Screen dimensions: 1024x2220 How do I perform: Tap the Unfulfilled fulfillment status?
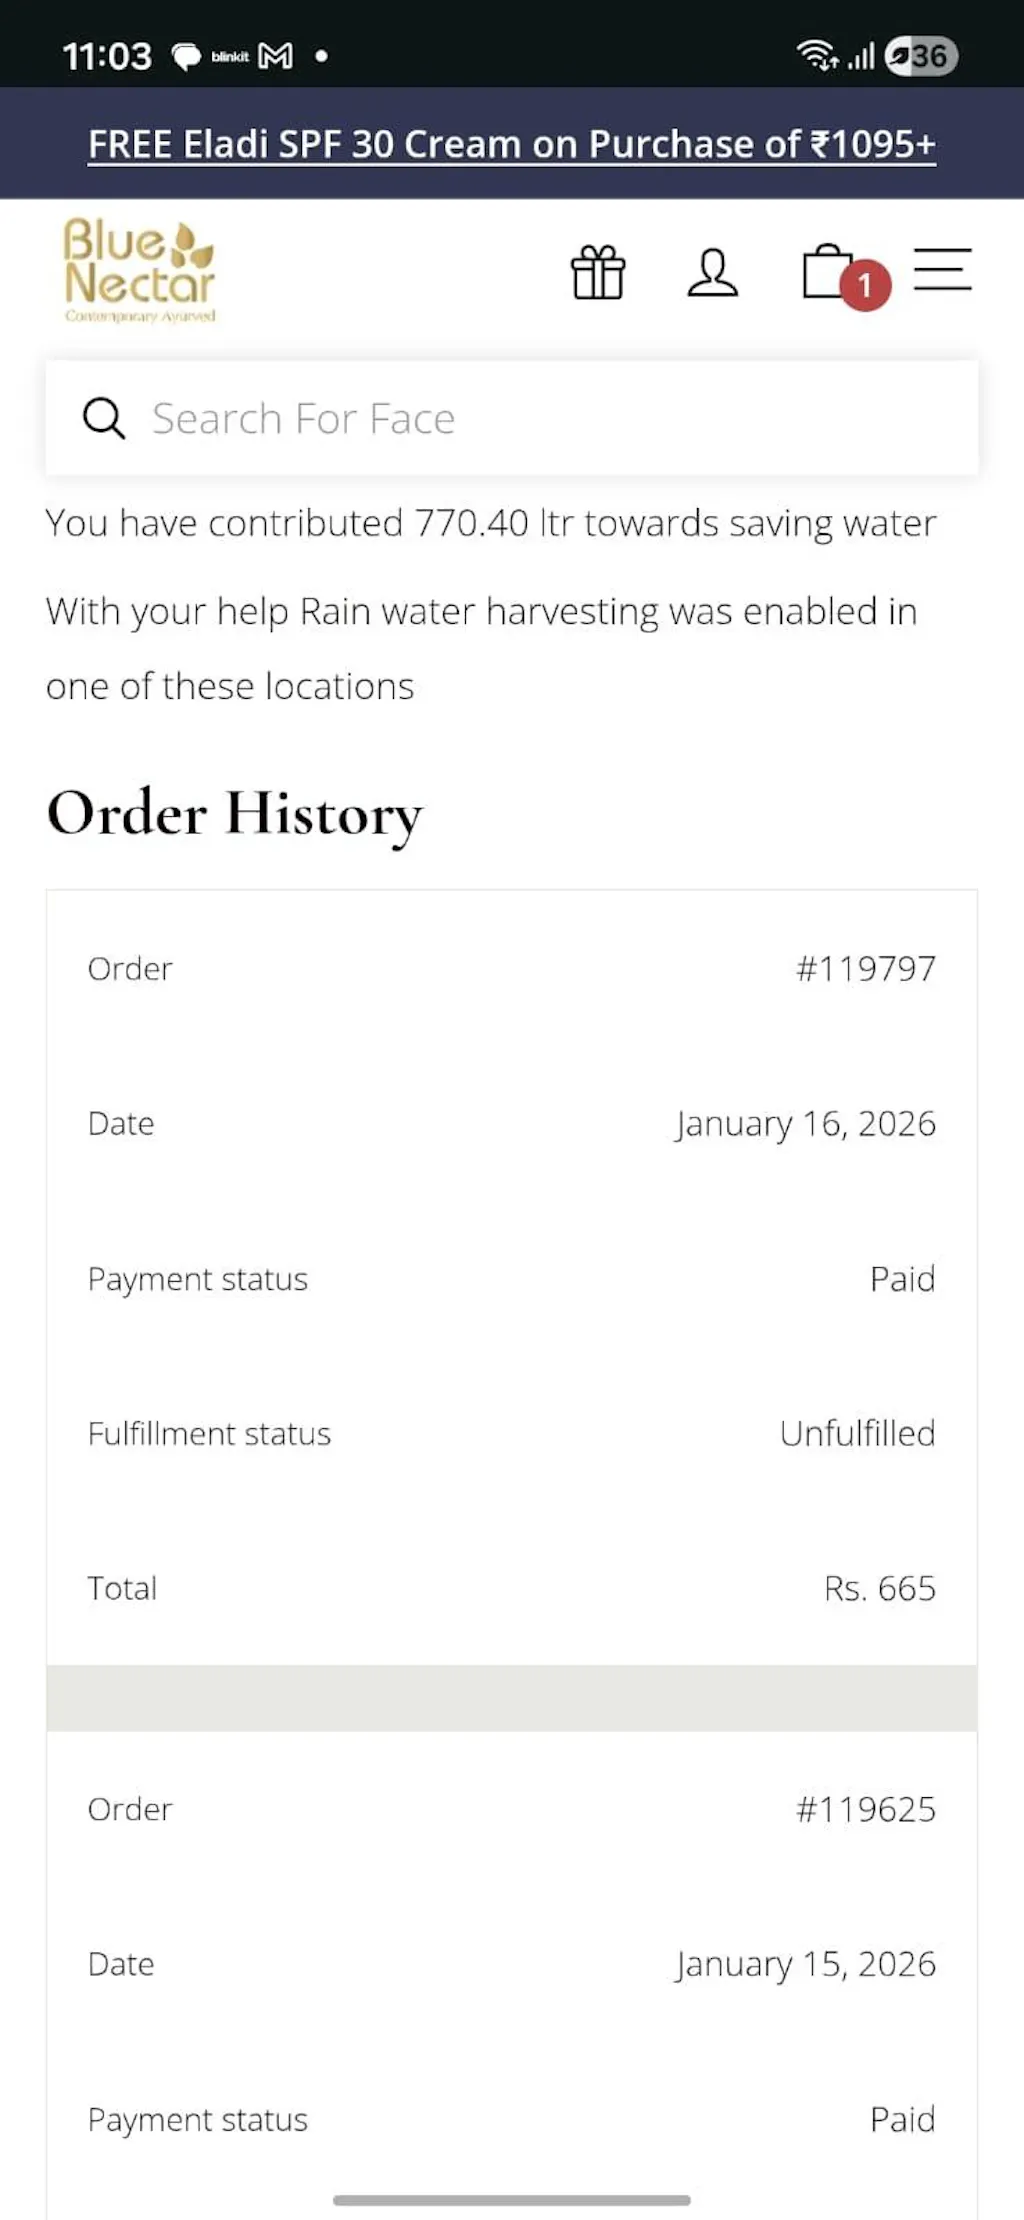857,1433
